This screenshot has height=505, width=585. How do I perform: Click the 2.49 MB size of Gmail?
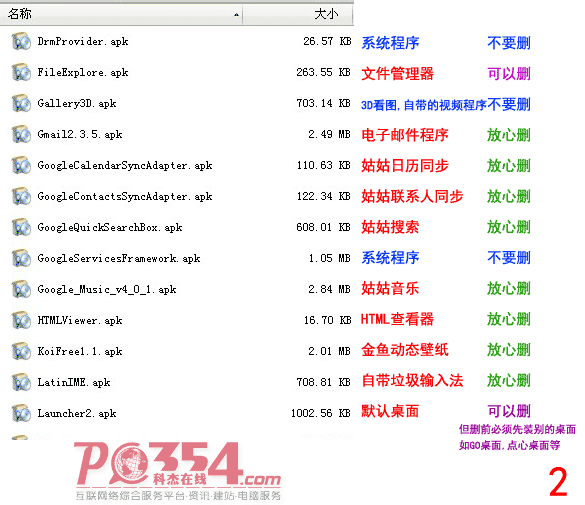point(329,134)
